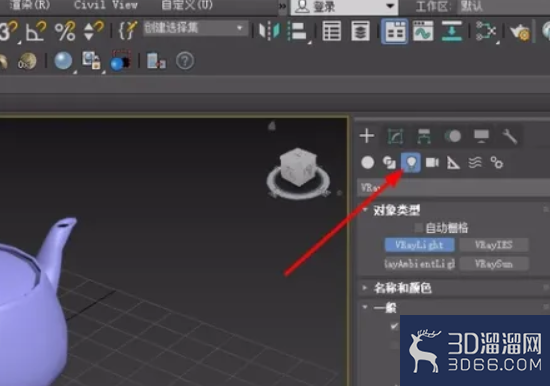Open the 登录 sign-in dropdown

click(344, 7)
